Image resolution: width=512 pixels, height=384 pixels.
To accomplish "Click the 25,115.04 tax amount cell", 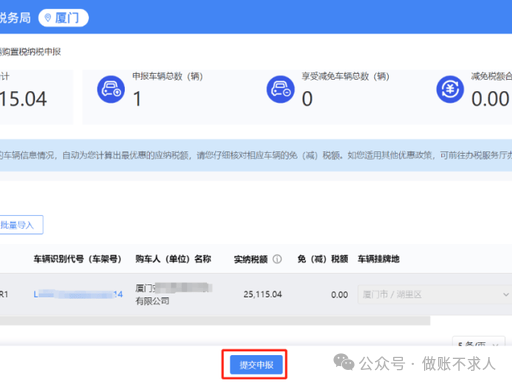I will click(x=262, y=294).
